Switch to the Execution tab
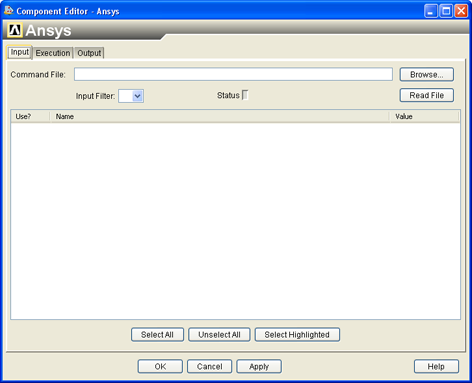The image size is (472, 383). pyautogui.click(x=53, y=53)
